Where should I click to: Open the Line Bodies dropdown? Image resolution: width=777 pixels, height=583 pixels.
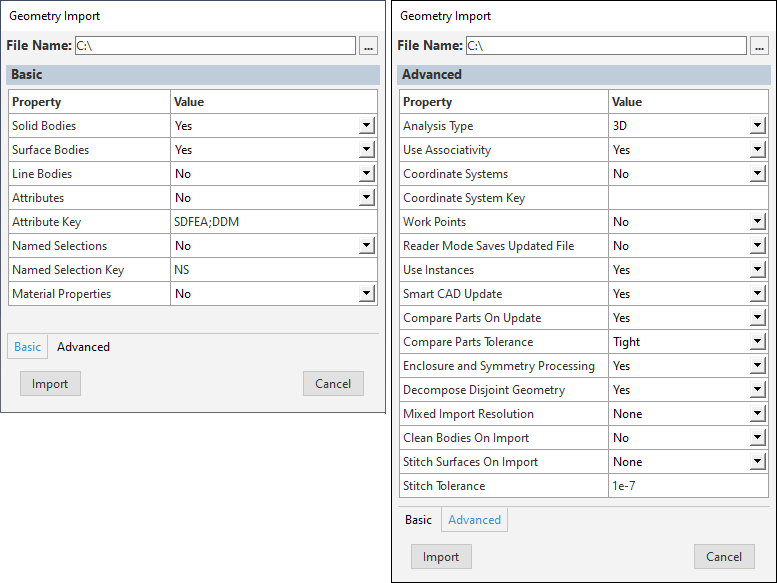367,174
